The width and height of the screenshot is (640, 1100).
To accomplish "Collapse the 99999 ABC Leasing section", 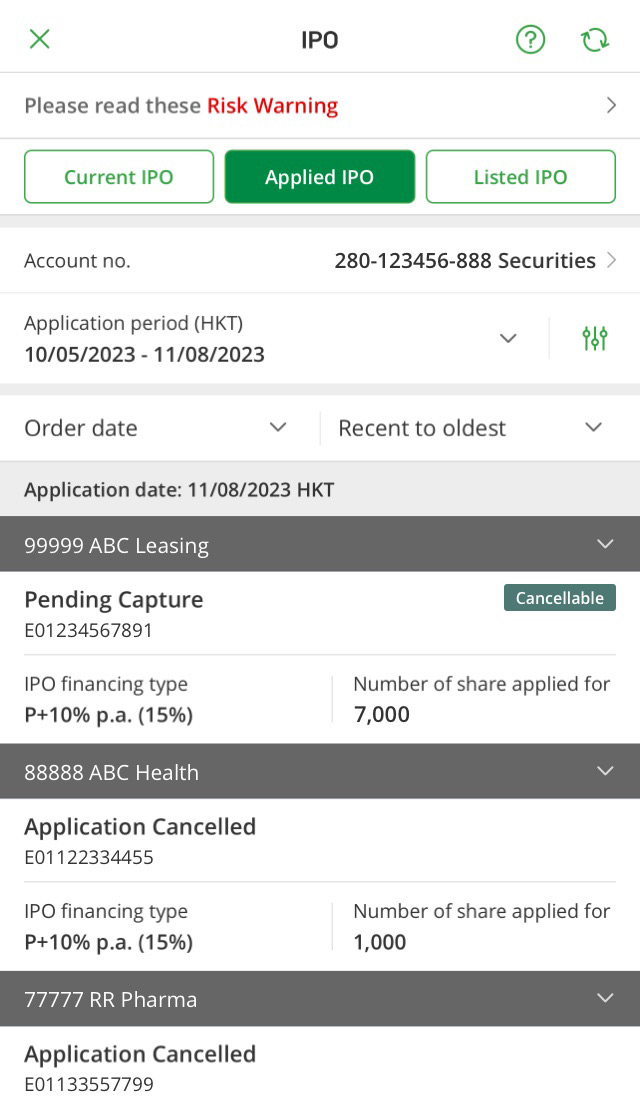I will pos(605,544).
